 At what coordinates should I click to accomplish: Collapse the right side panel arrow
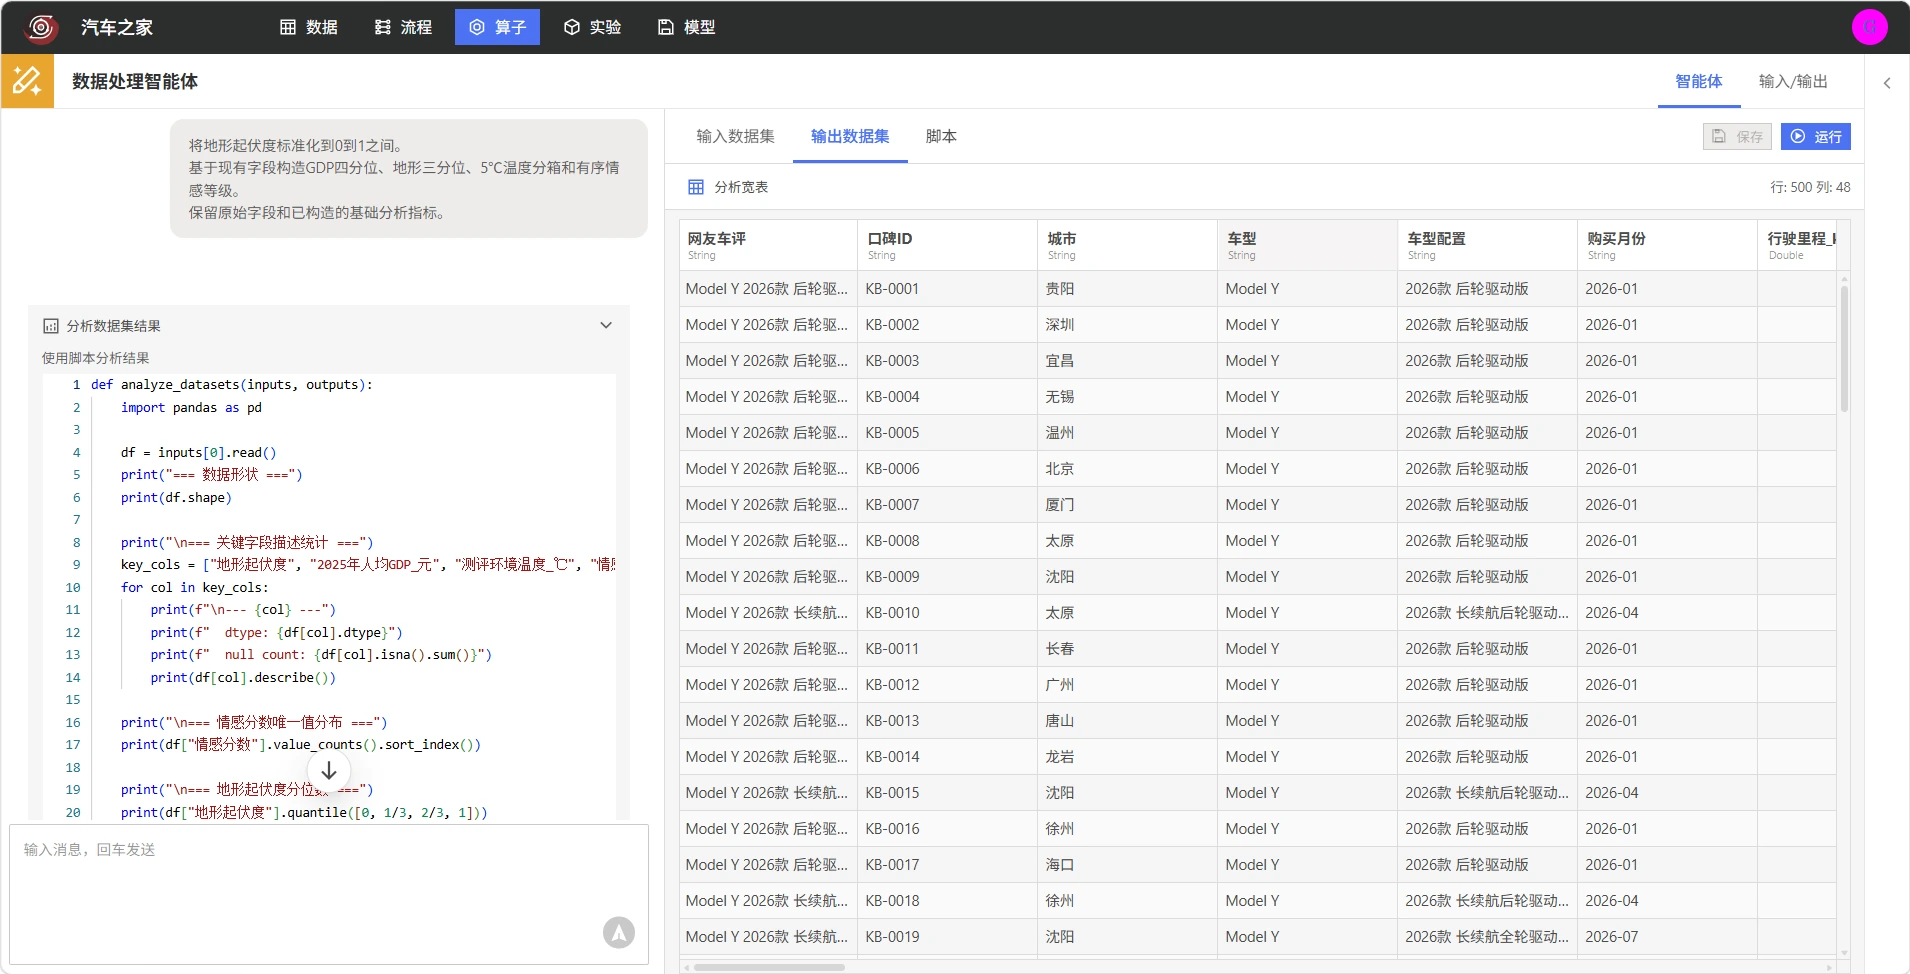coord(1887,83)
